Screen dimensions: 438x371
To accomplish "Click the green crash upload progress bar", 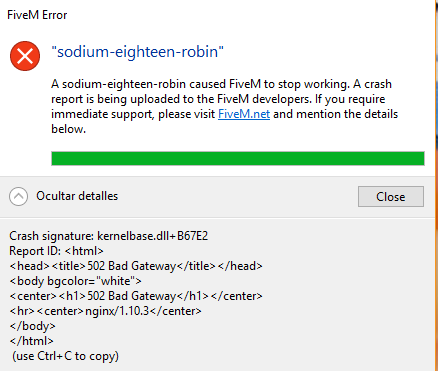I will 238,158.
